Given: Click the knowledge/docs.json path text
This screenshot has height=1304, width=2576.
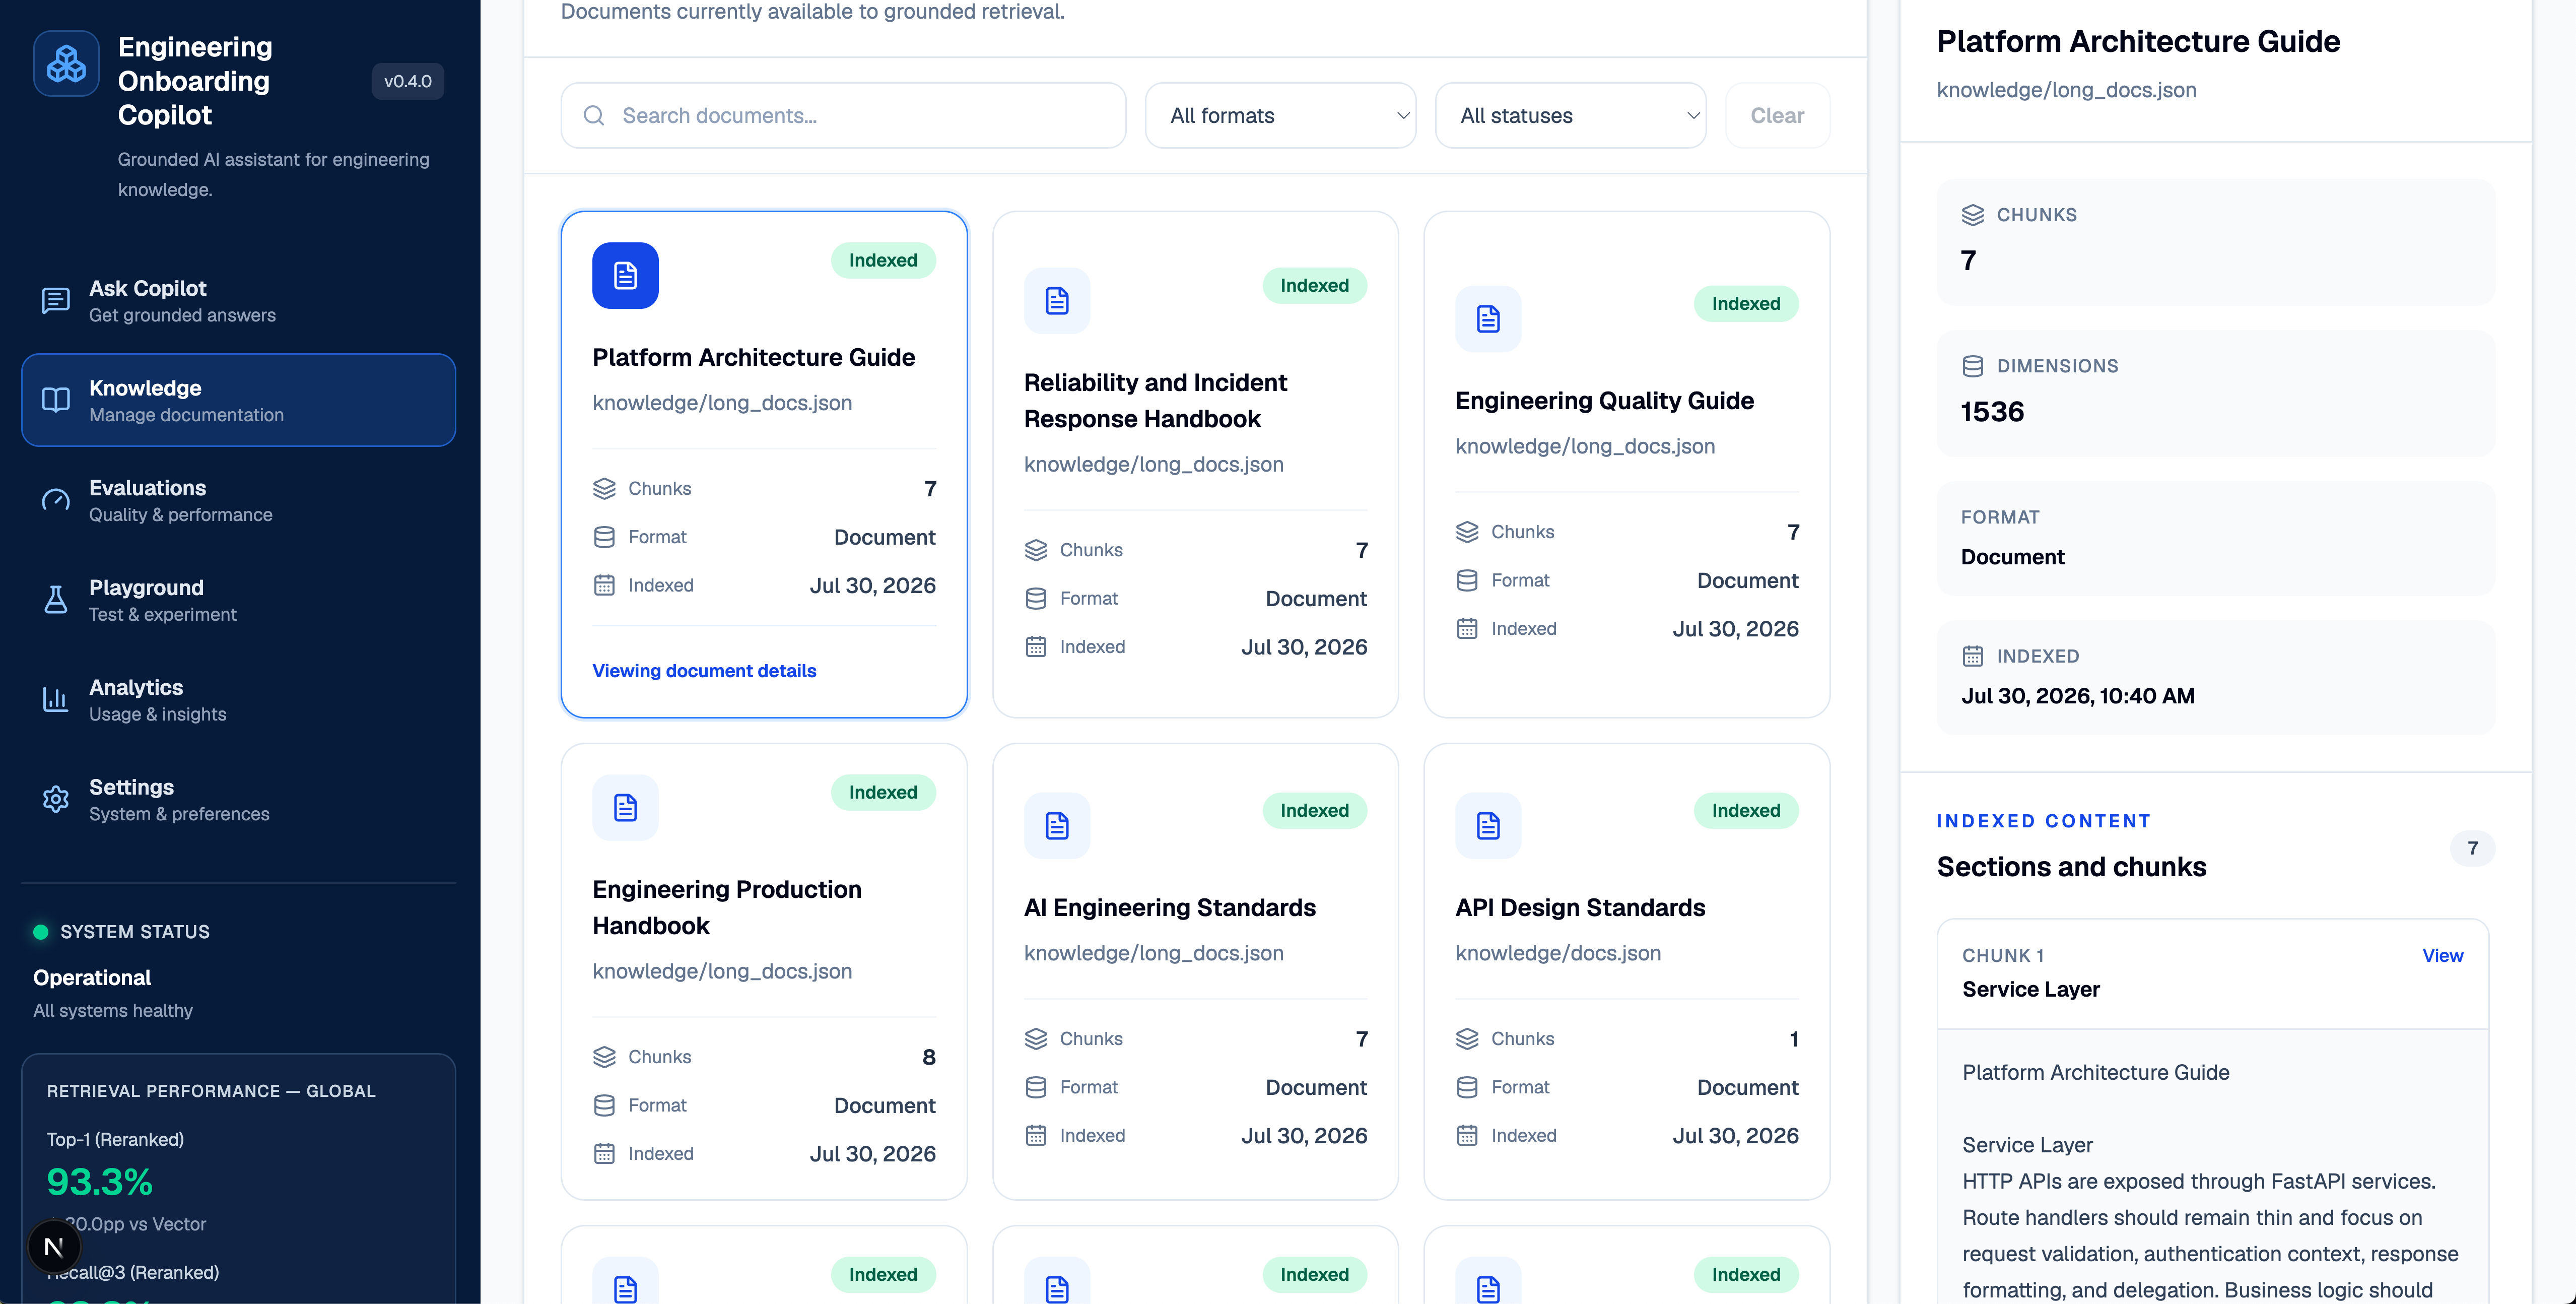Looking at the screenshot, I should click(x=1558, y=953).
